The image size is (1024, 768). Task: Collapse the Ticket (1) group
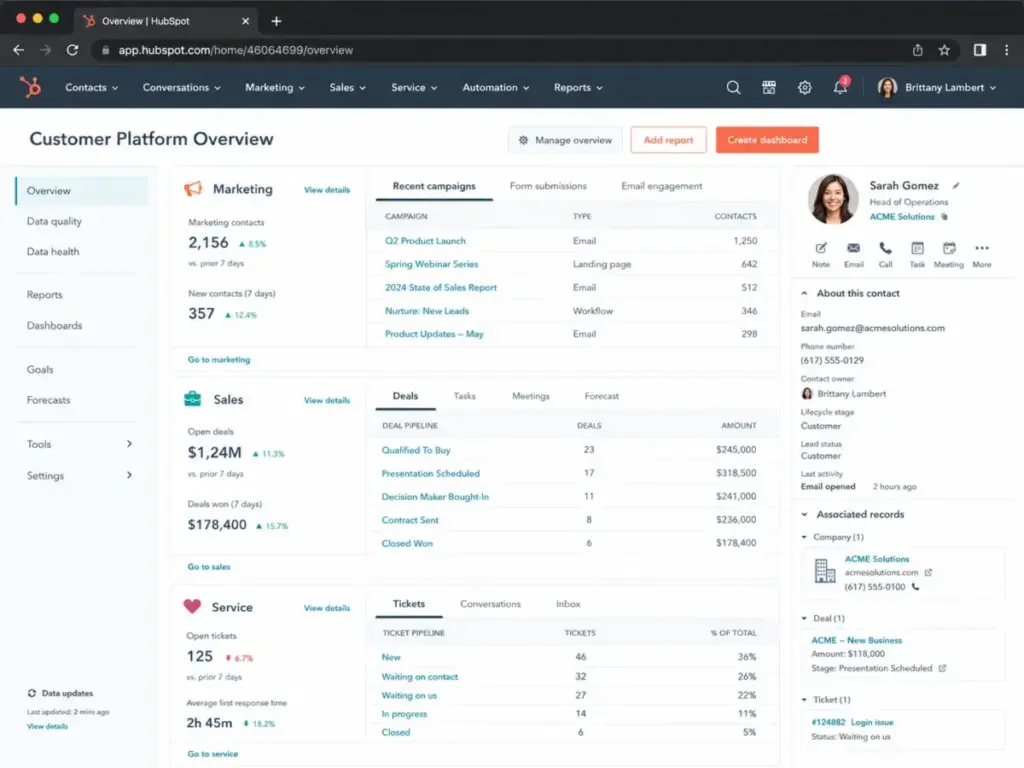(x=804, y=700)
